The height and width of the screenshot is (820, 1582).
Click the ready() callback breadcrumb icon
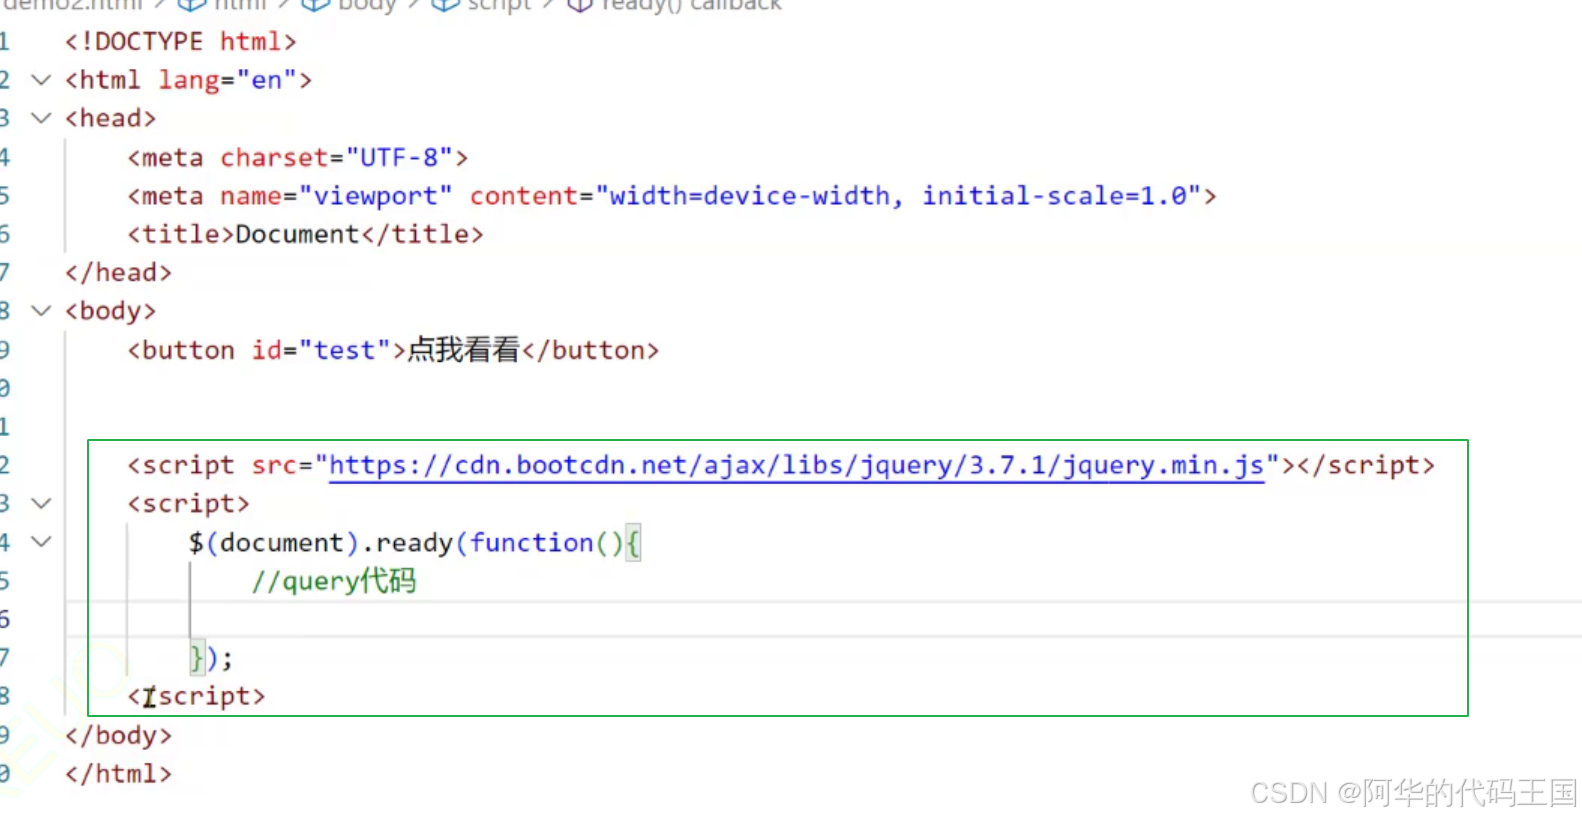pos(580,5)
